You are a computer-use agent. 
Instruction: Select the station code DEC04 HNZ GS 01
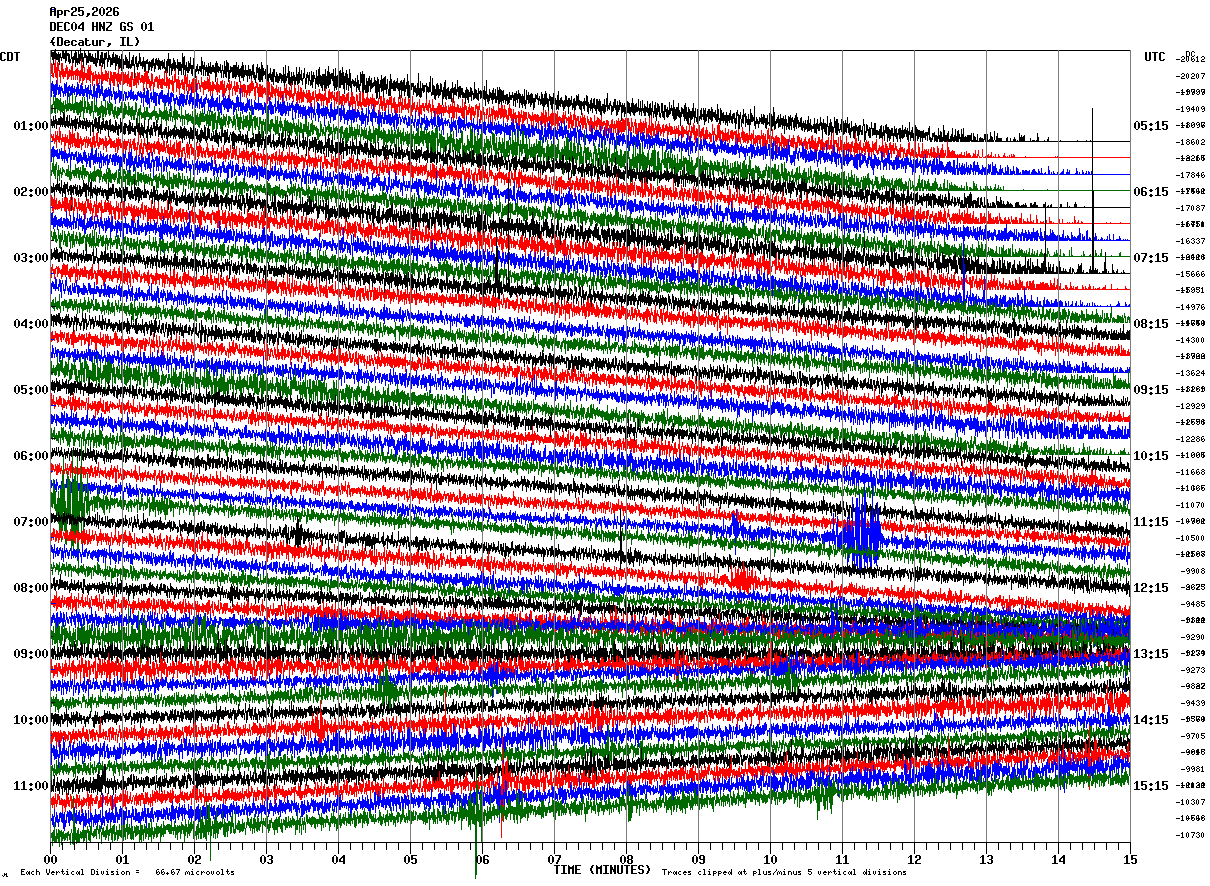[102, 27]
